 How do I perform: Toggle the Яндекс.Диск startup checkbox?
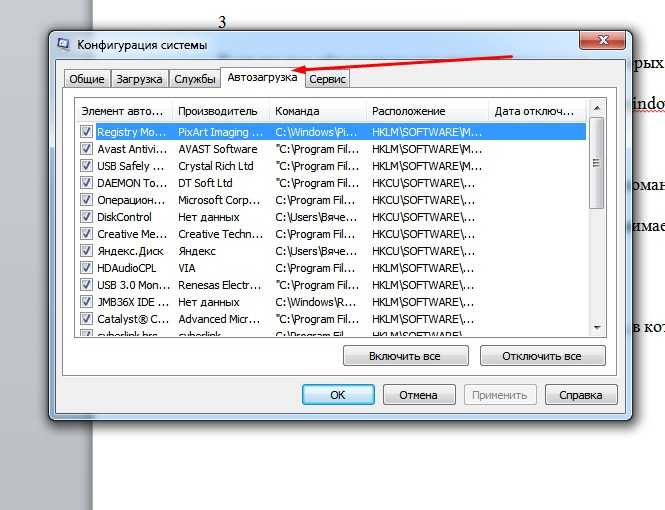click(86, 251)
